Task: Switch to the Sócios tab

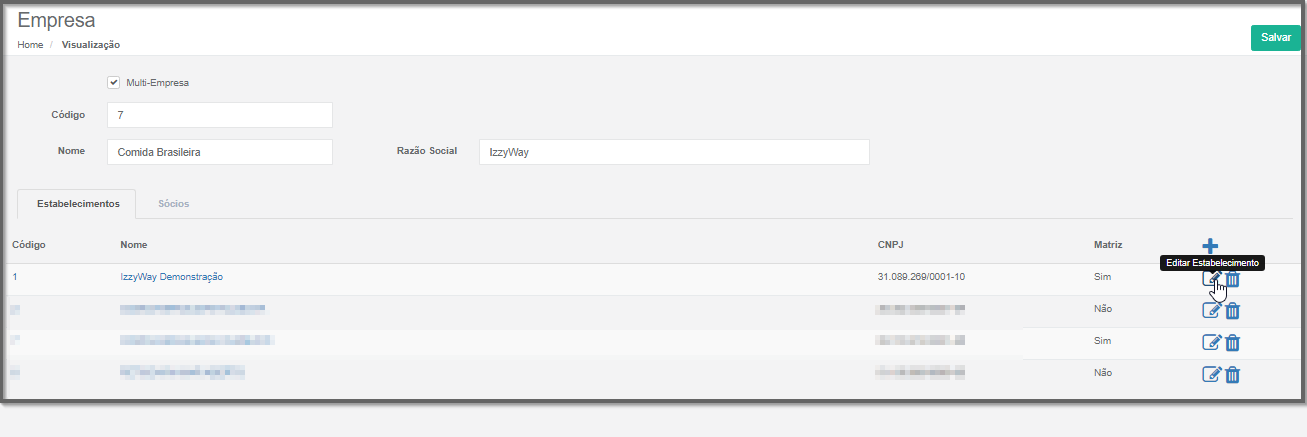Action: (x=173, y=203)
